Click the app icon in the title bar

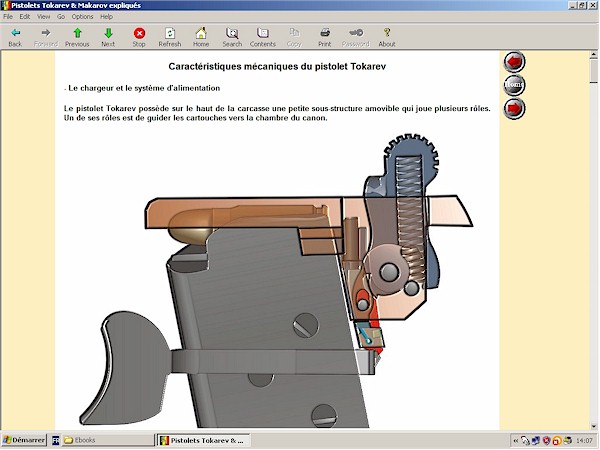[x=6, y=5]
